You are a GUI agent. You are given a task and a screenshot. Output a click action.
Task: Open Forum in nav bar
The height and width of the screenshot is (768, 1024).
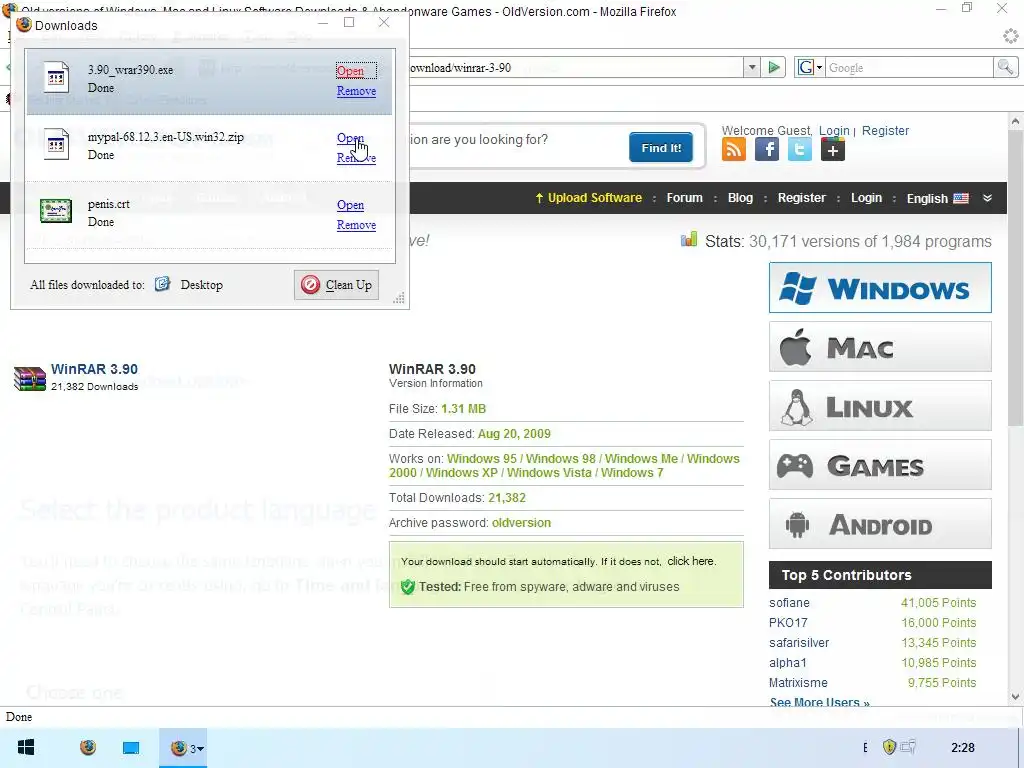tap(684, 198)
